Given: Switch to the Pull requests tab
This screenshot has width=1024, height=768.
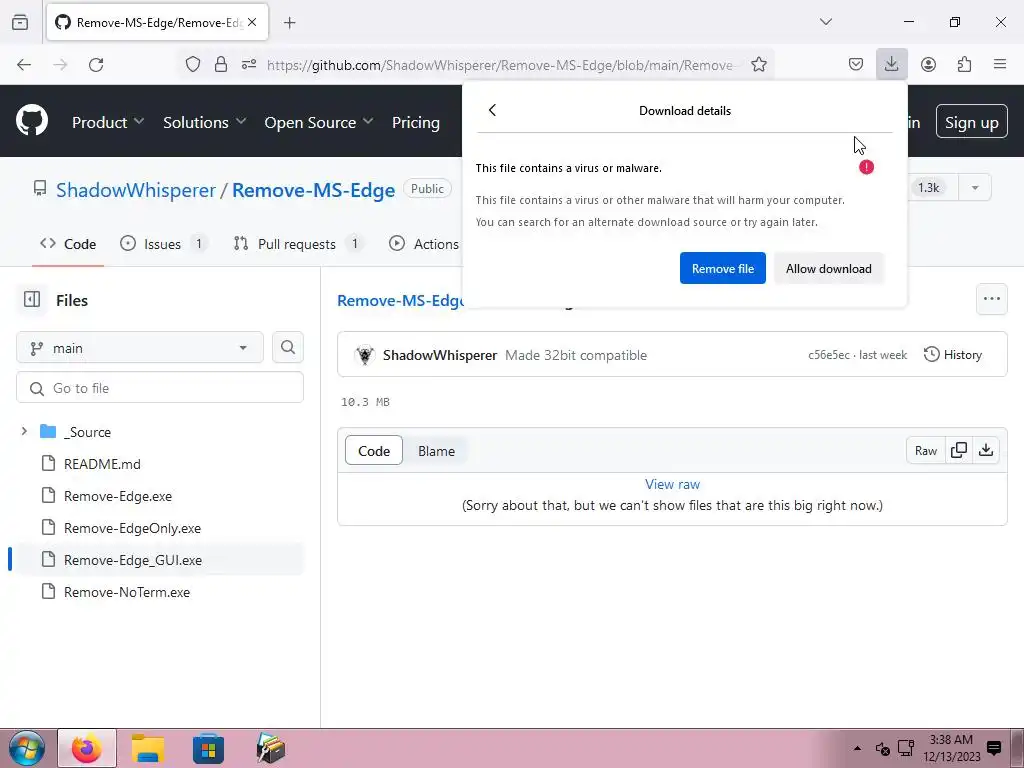Looking at the screenshot, I should tap(297, 244).
